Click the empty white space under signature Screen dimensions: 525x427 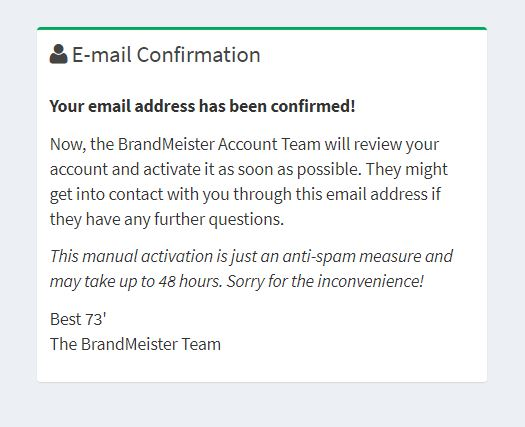(262, 367)
